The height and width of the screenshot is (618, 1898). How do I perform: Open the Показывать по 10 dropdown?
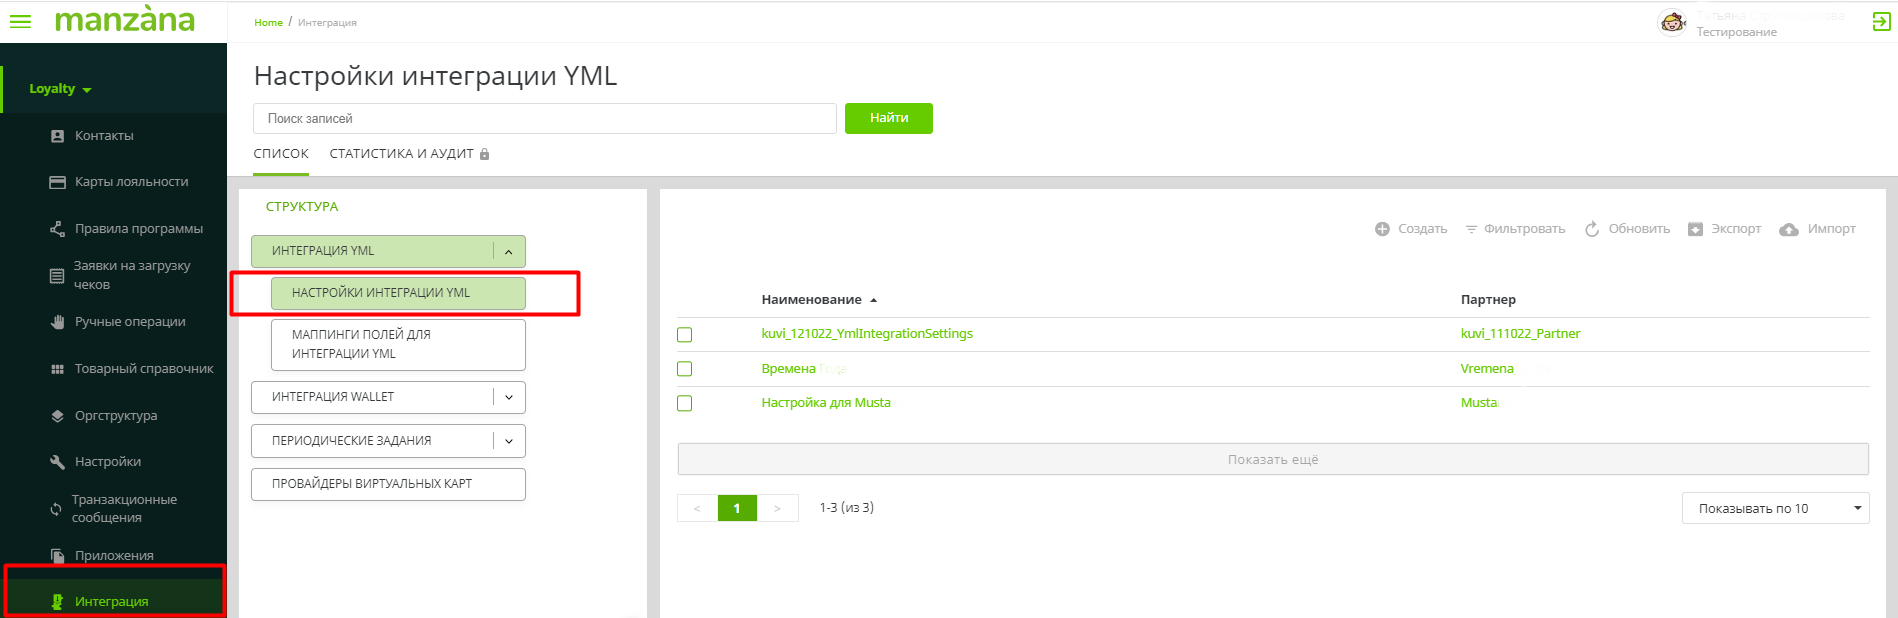[x=1775, y=508]
